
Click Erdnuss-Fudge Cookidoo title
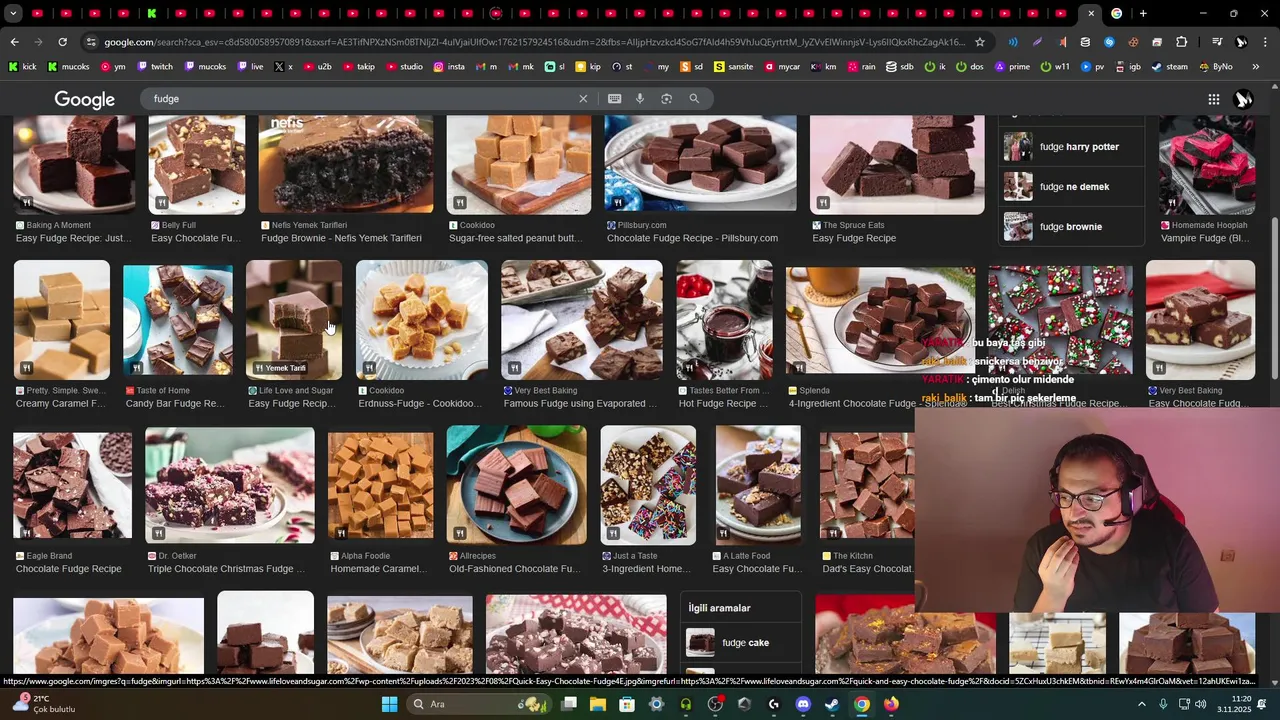420,404
